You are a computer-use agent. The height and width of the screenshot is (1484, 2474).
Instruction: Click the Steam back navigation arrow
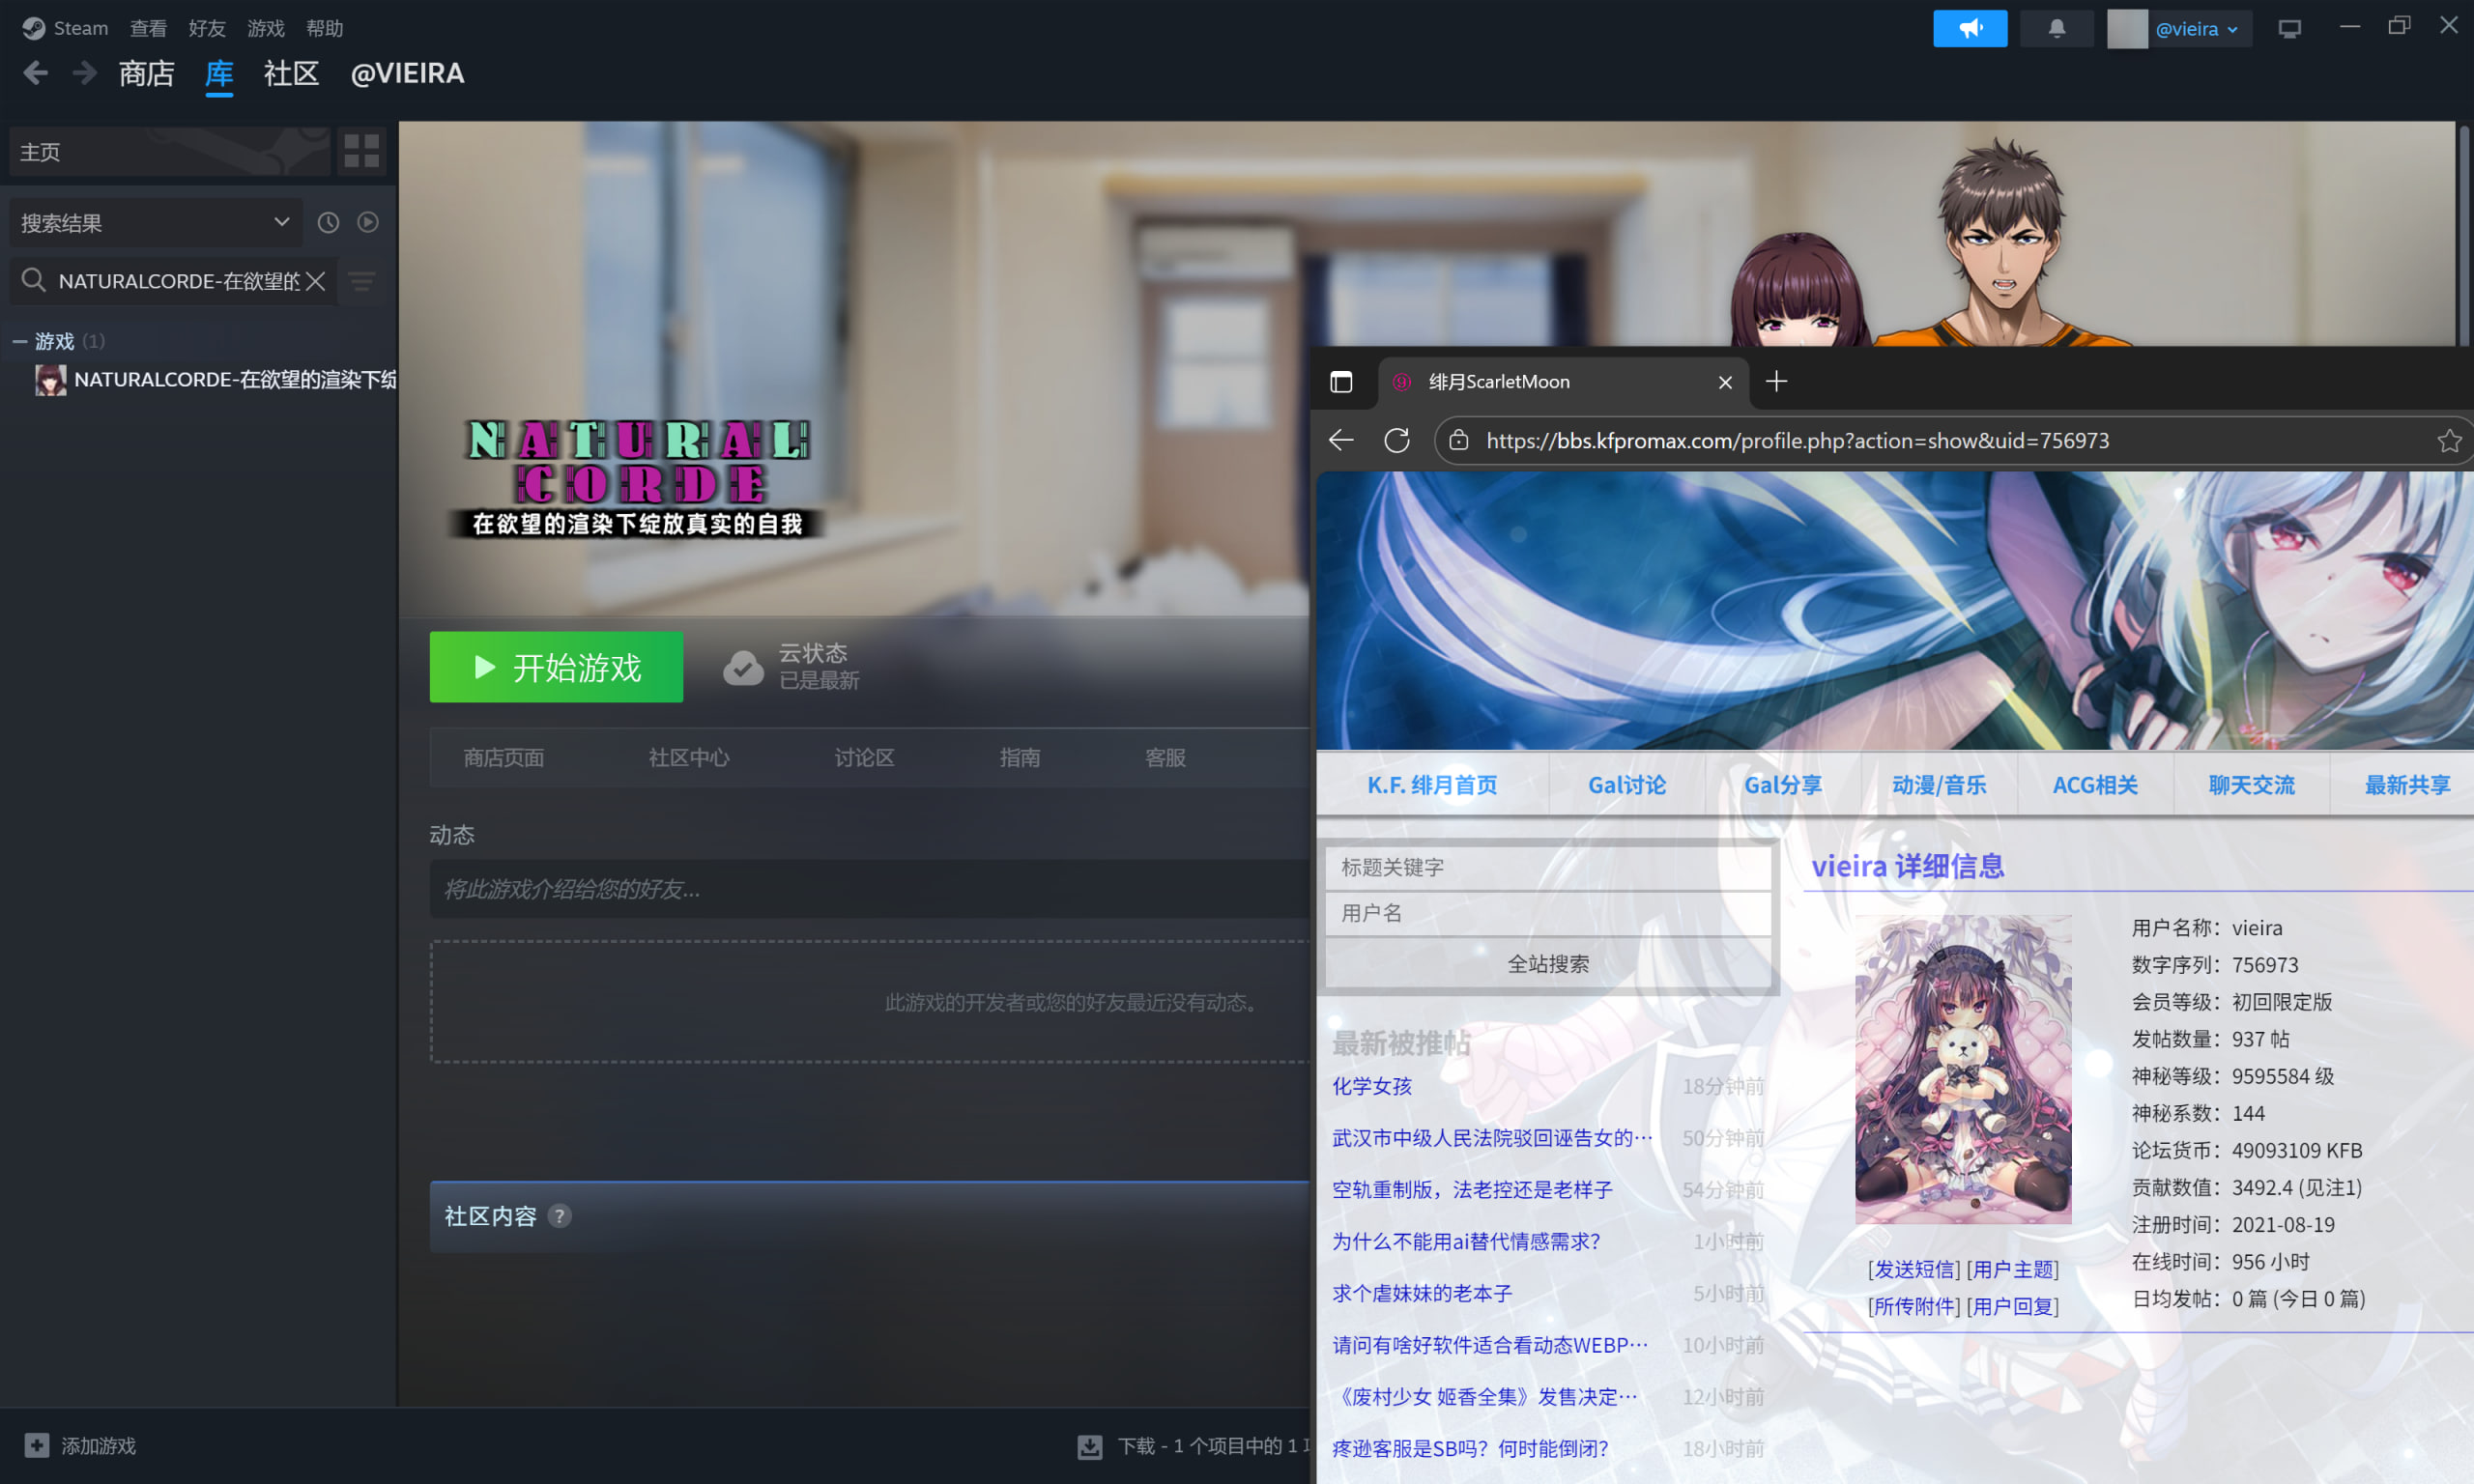35,72
